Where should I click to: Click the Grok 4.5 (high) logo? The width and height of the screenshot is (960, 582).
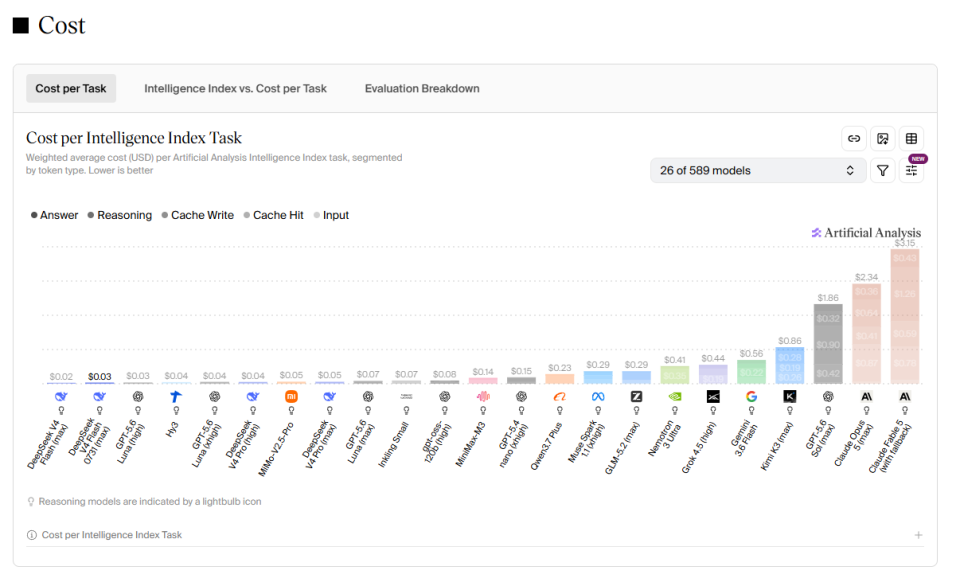(x=713, y=397)
